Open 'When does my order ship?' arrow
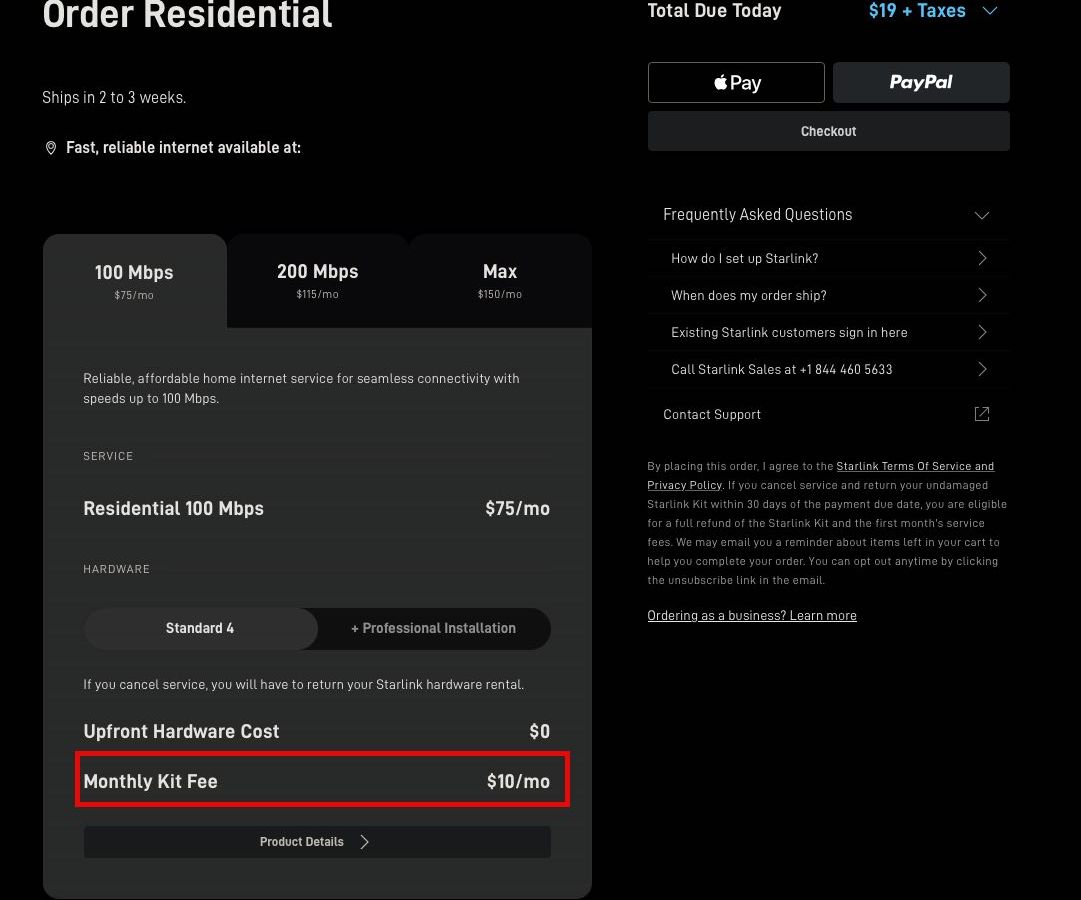Screen dimensions: 1081x900 click(x=982, y=295)
